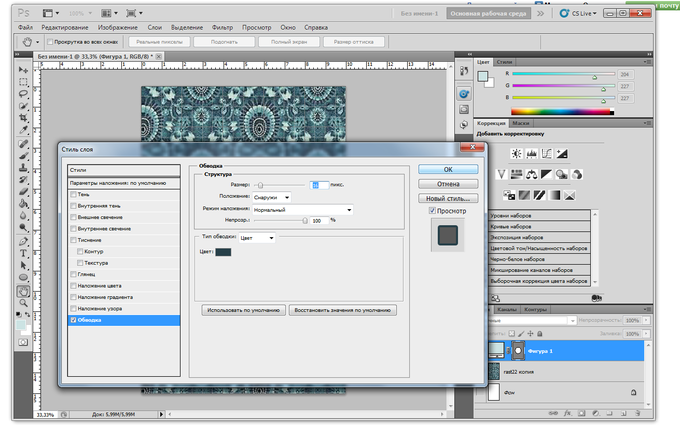Image resolution: width=680 pixels, height=425 pixels.
Task: Click the Полный экран button
Action: [289, 42]
